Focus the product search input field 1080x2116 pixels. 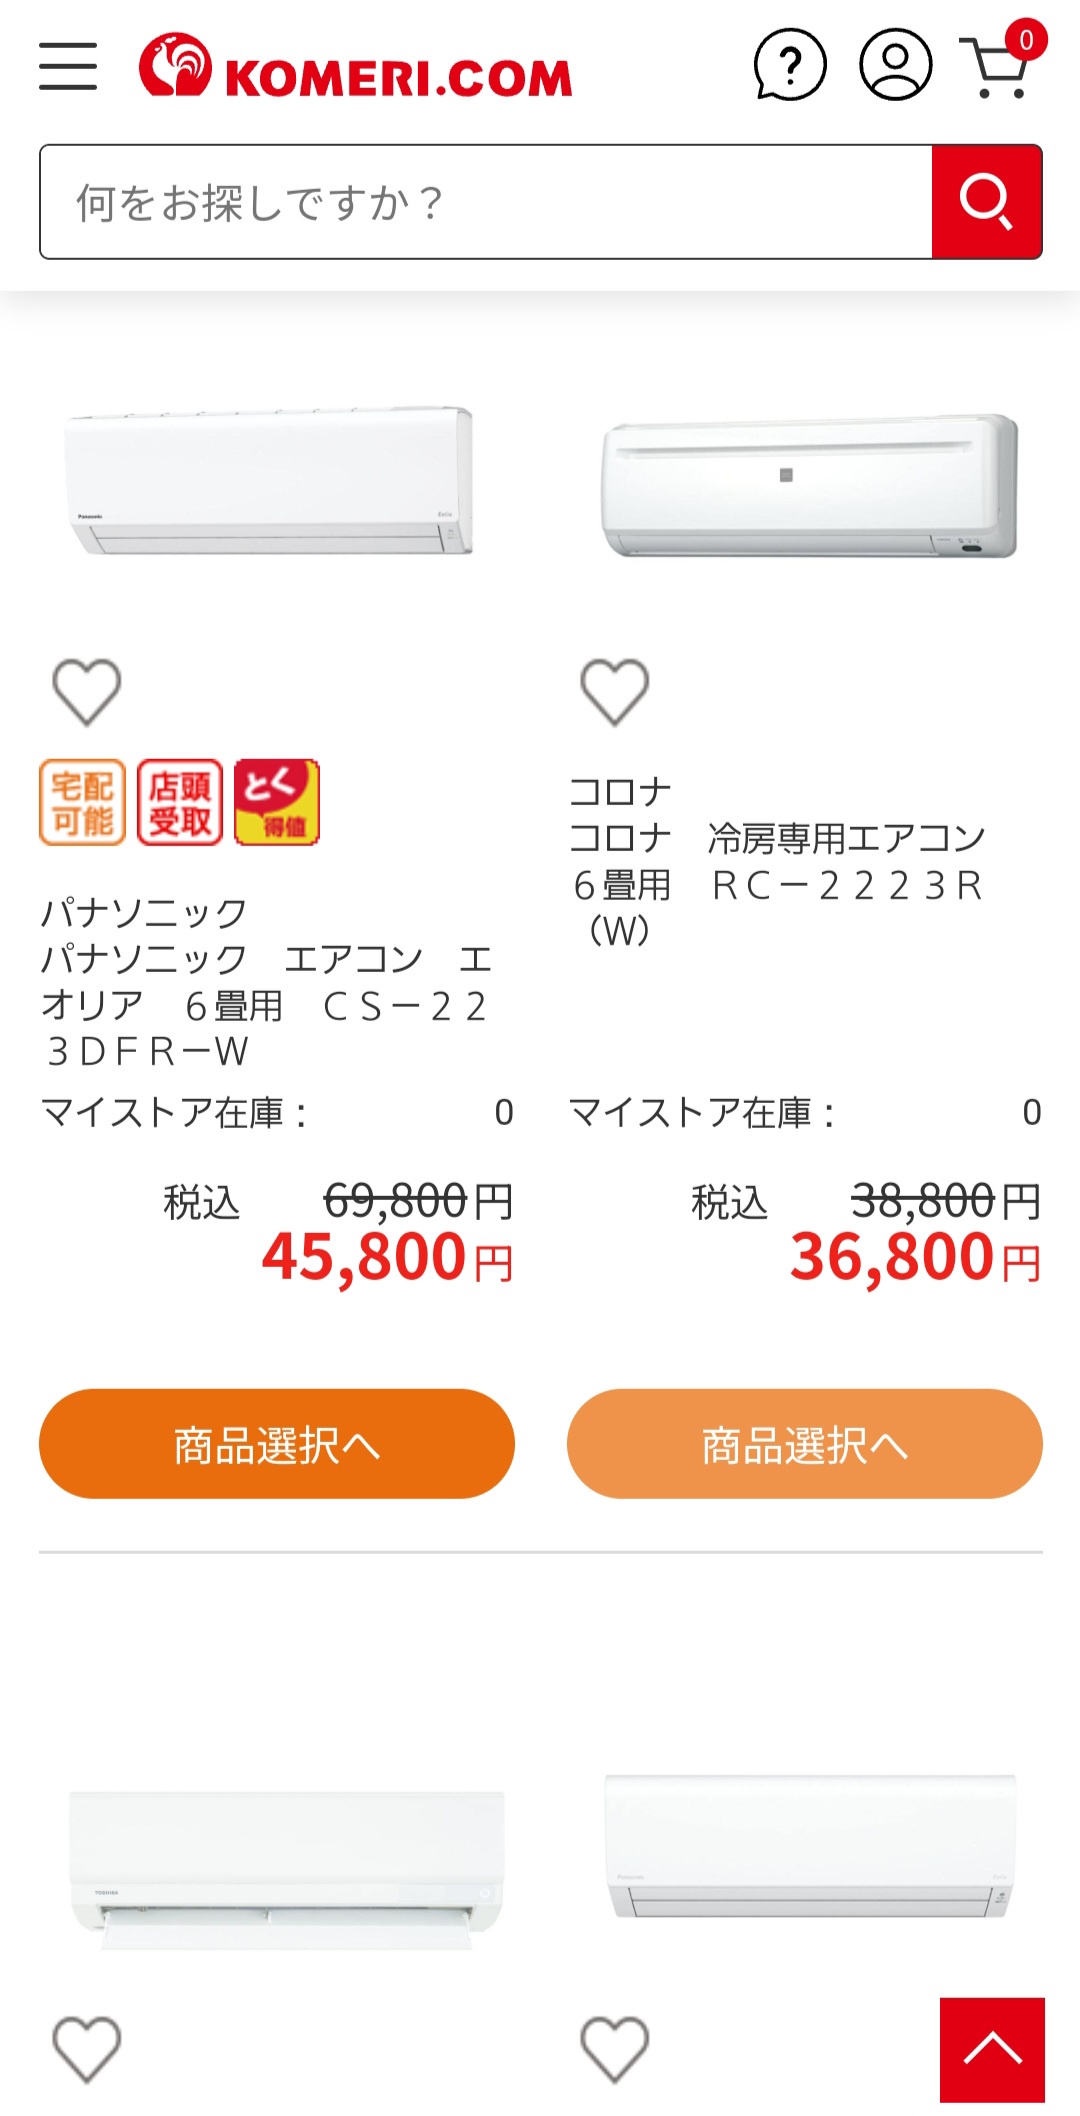coord(486,202)
